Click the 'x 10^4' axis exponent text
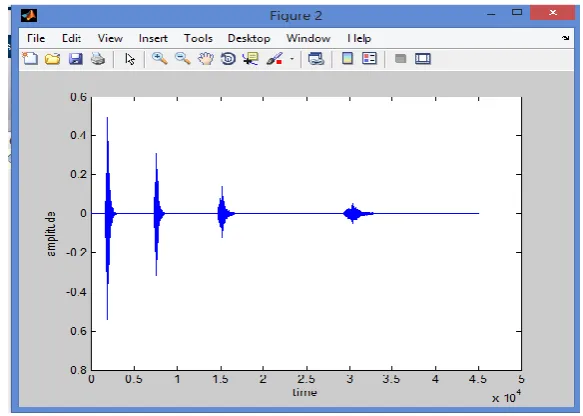The image size is (583, 416). click(506, 397)
